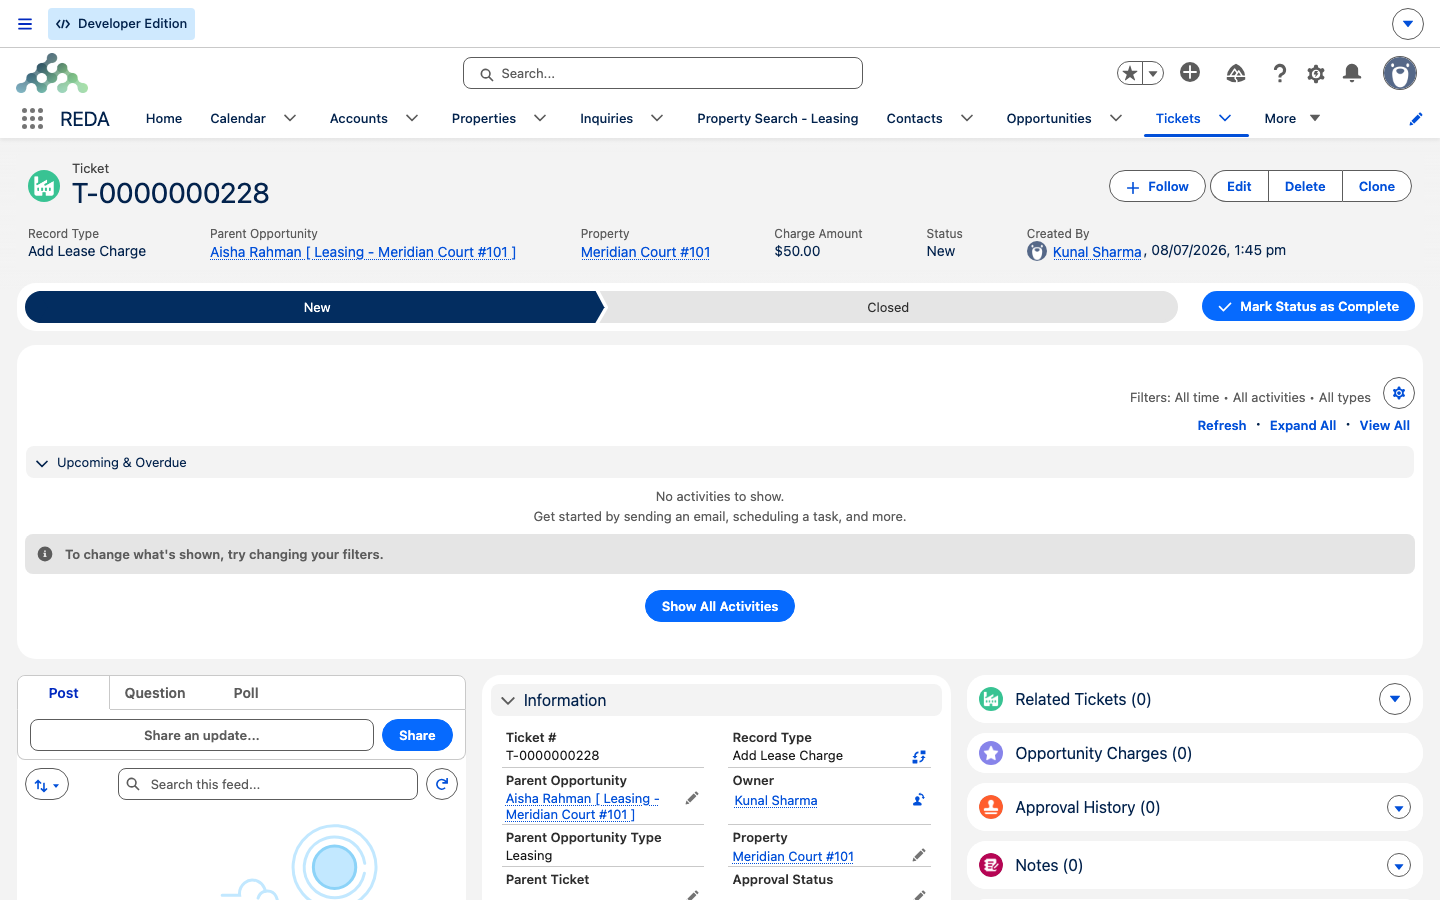Select the New stage in the path
This screenshot has width=1440, height=900.
click(x=316, y=307)
